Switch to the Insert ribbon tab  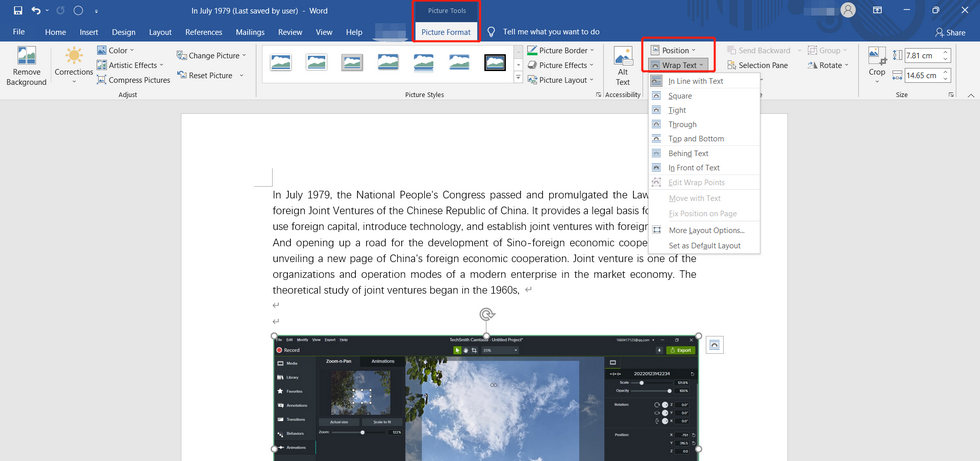(89, 32)
